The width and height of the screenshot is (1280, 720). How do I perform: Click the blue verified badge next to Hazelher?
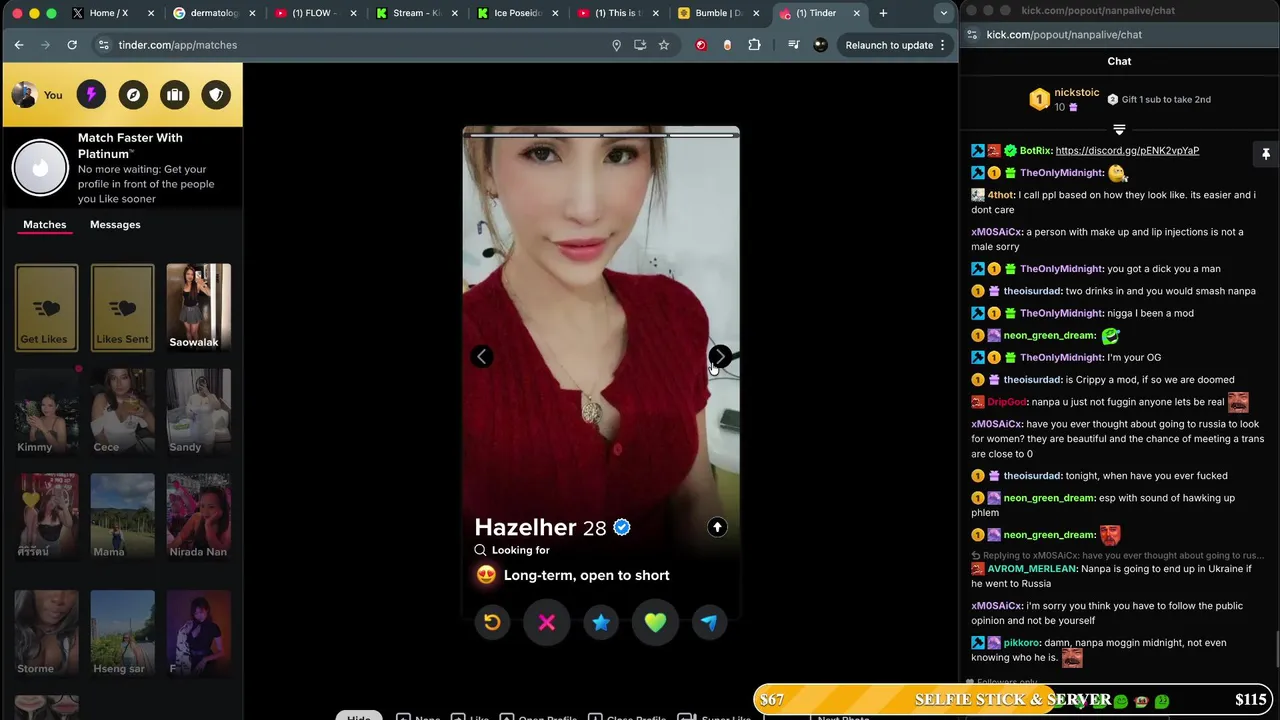pos(622,527)
